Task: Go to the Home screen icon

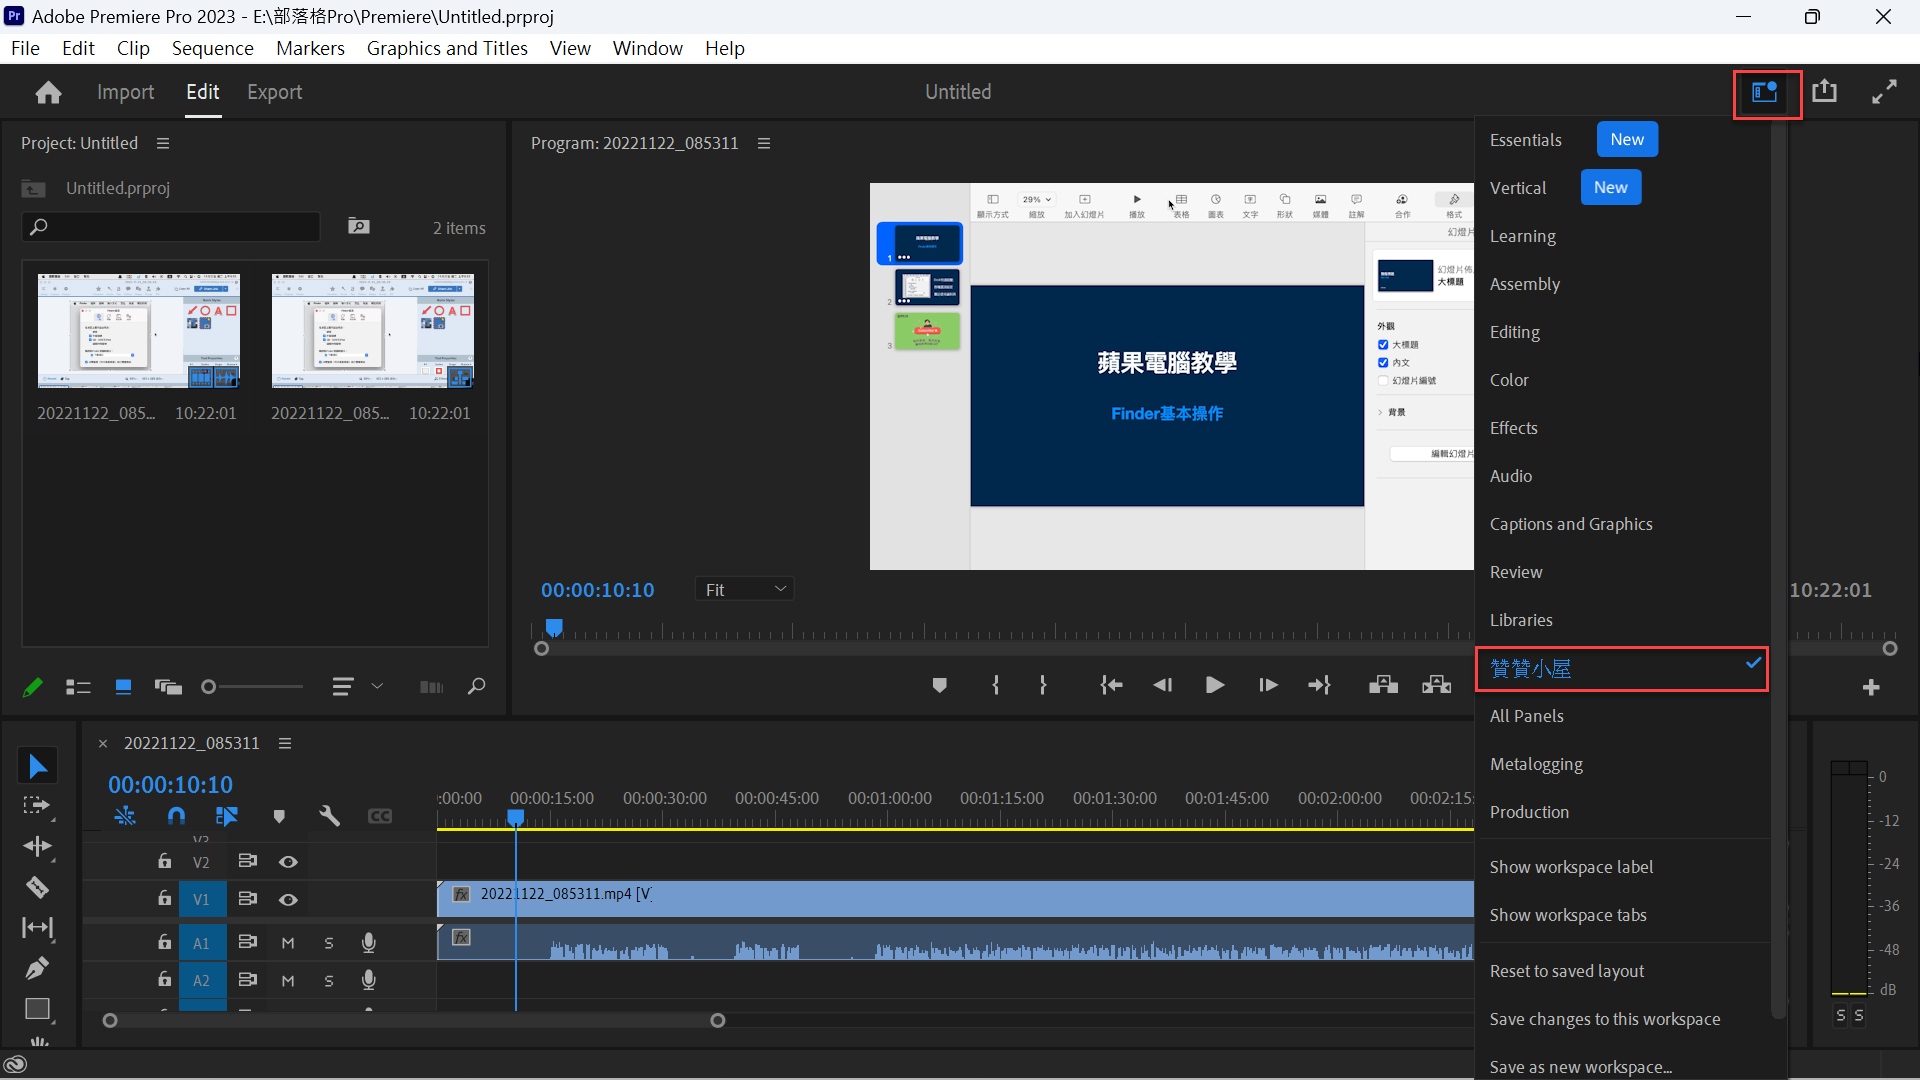Action: click(x=48, y=92)
